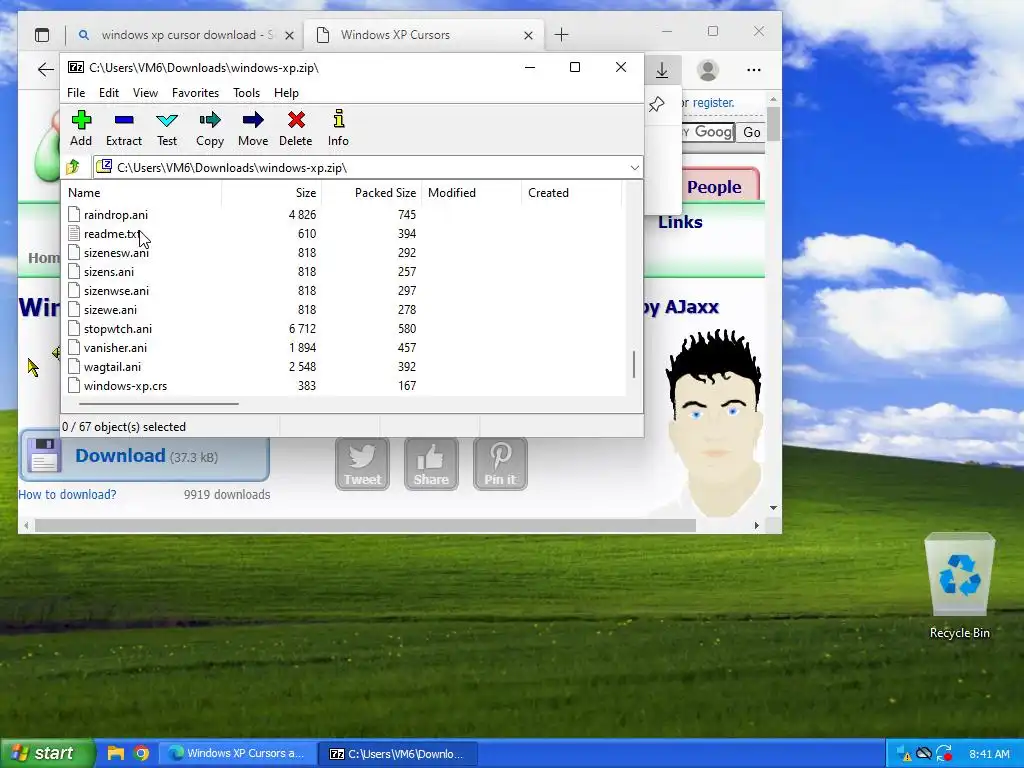Open the File menu
The image size is (1024, 768).
[x=76, y=93]
